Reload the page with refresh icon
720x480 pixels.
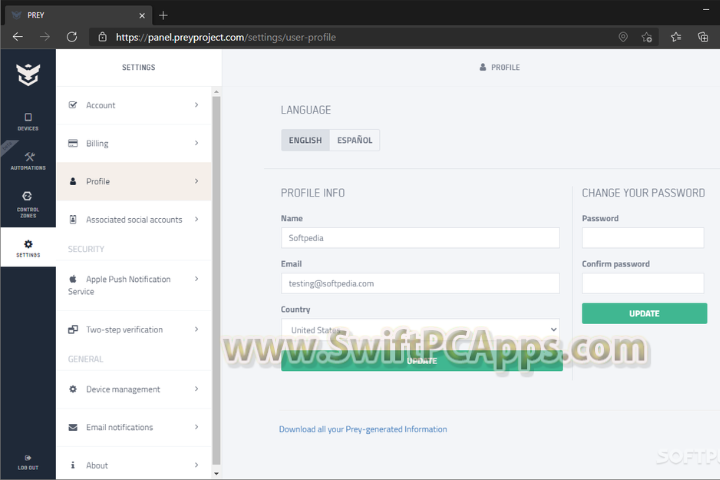point(72,37)
